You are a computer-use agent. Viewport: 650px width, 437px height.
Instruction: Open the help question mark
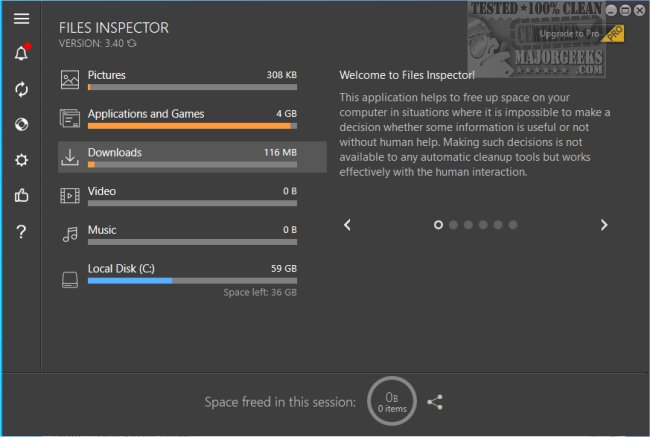pos(21,232)
